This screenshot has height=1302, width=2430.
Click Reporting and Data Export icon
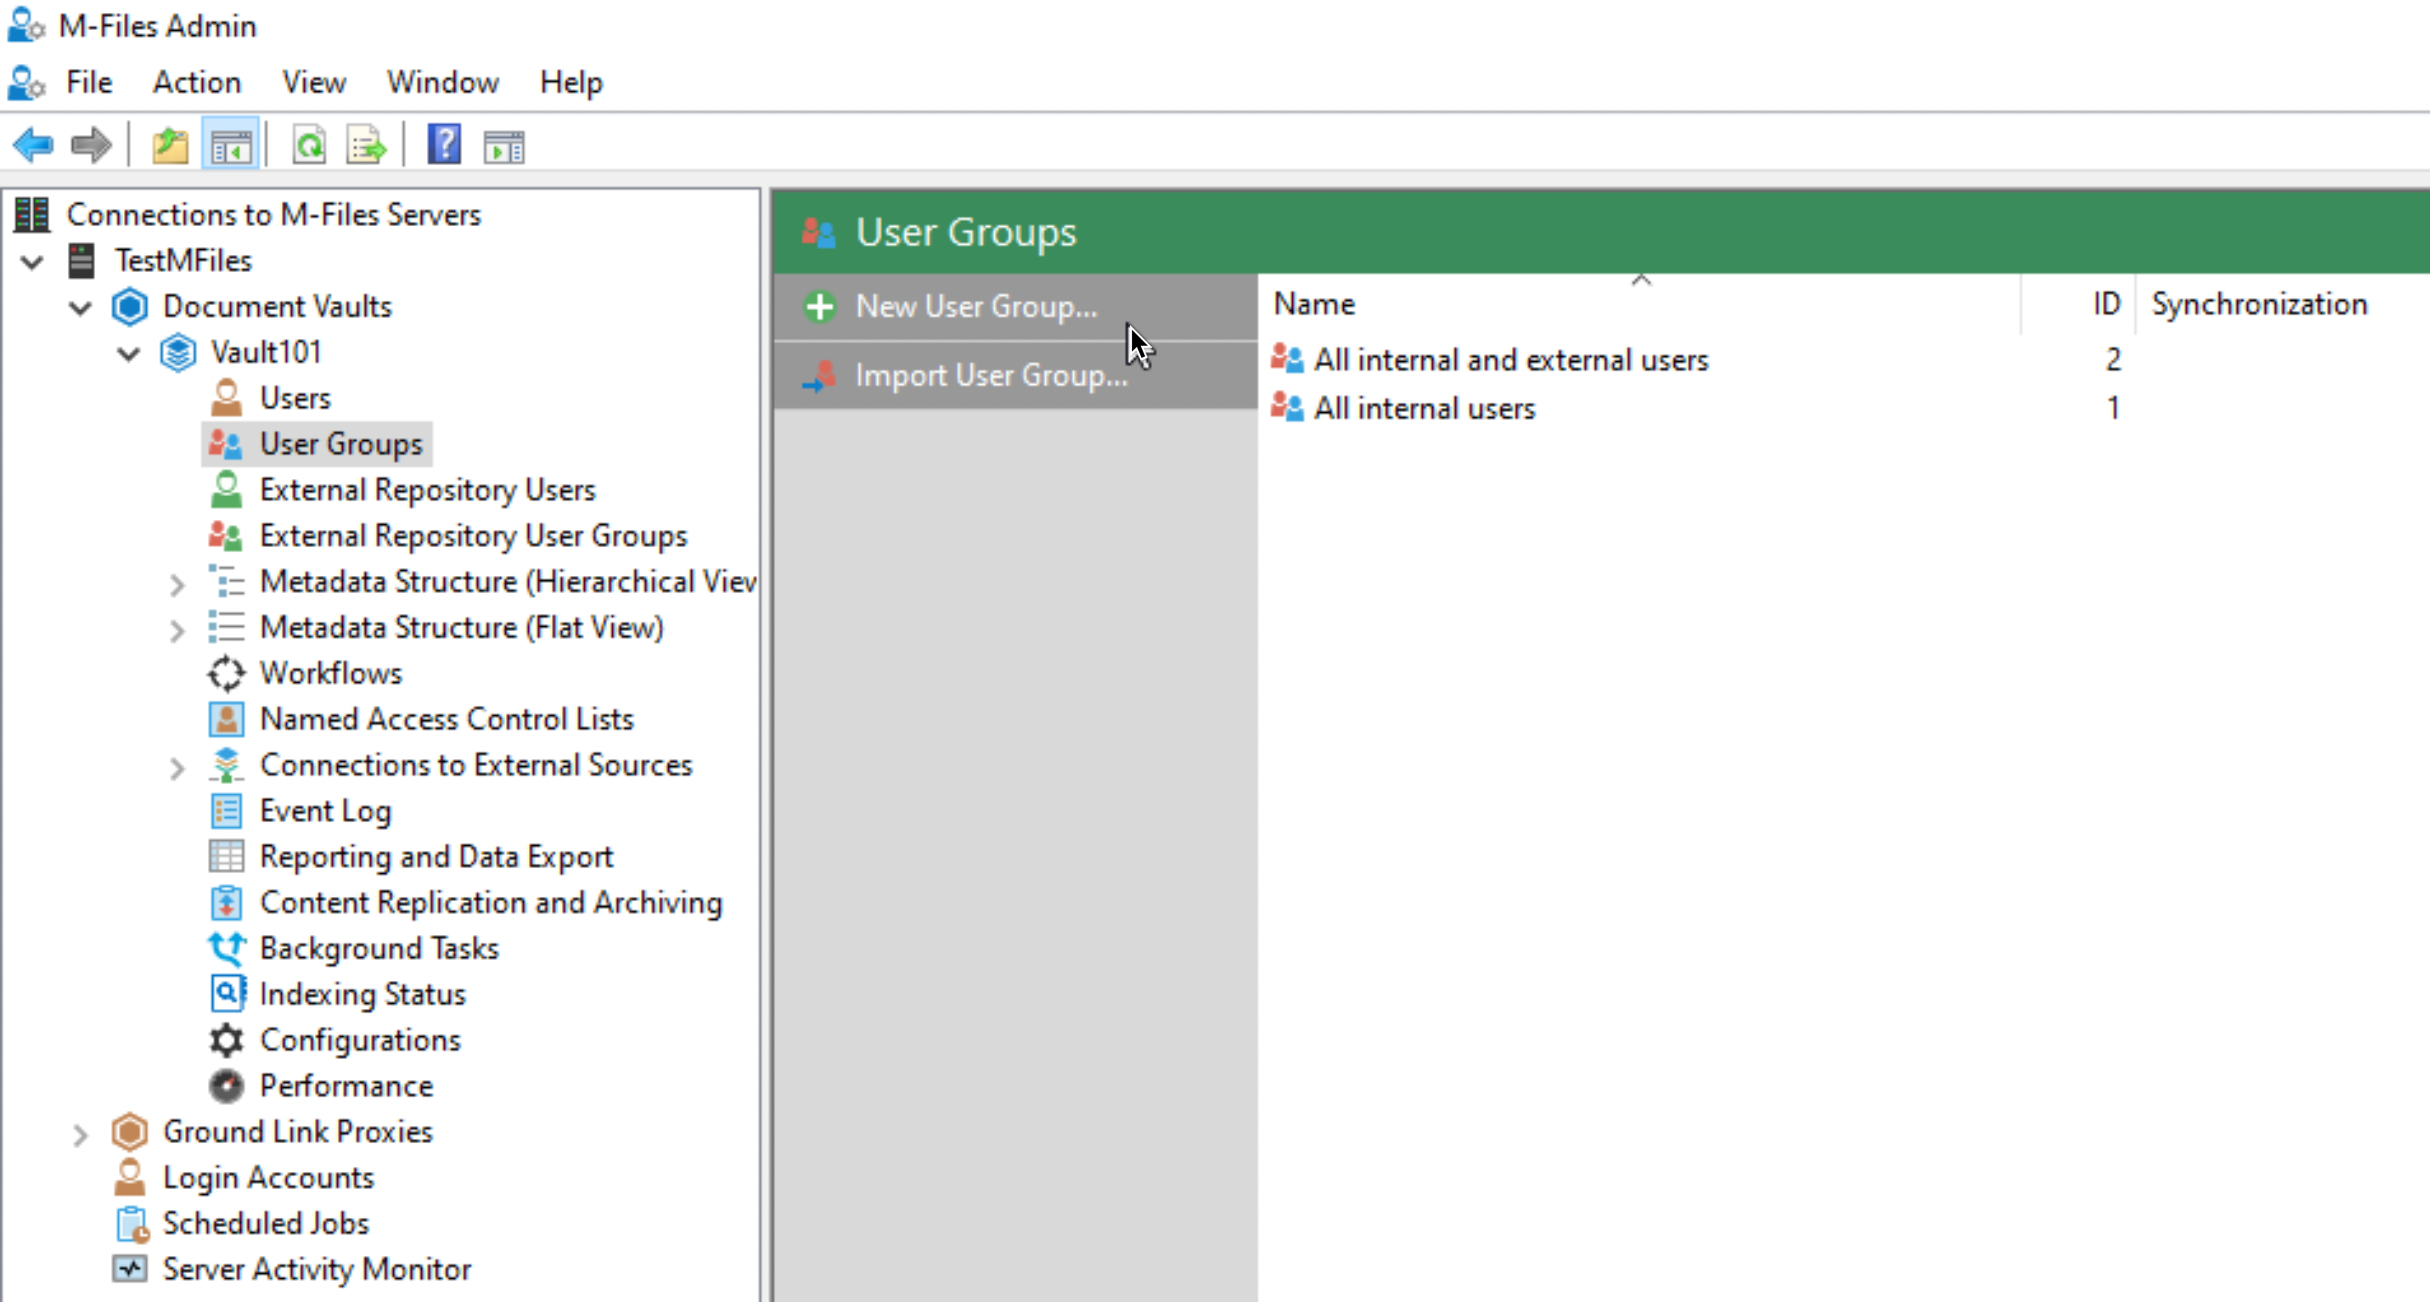point(227,857)
